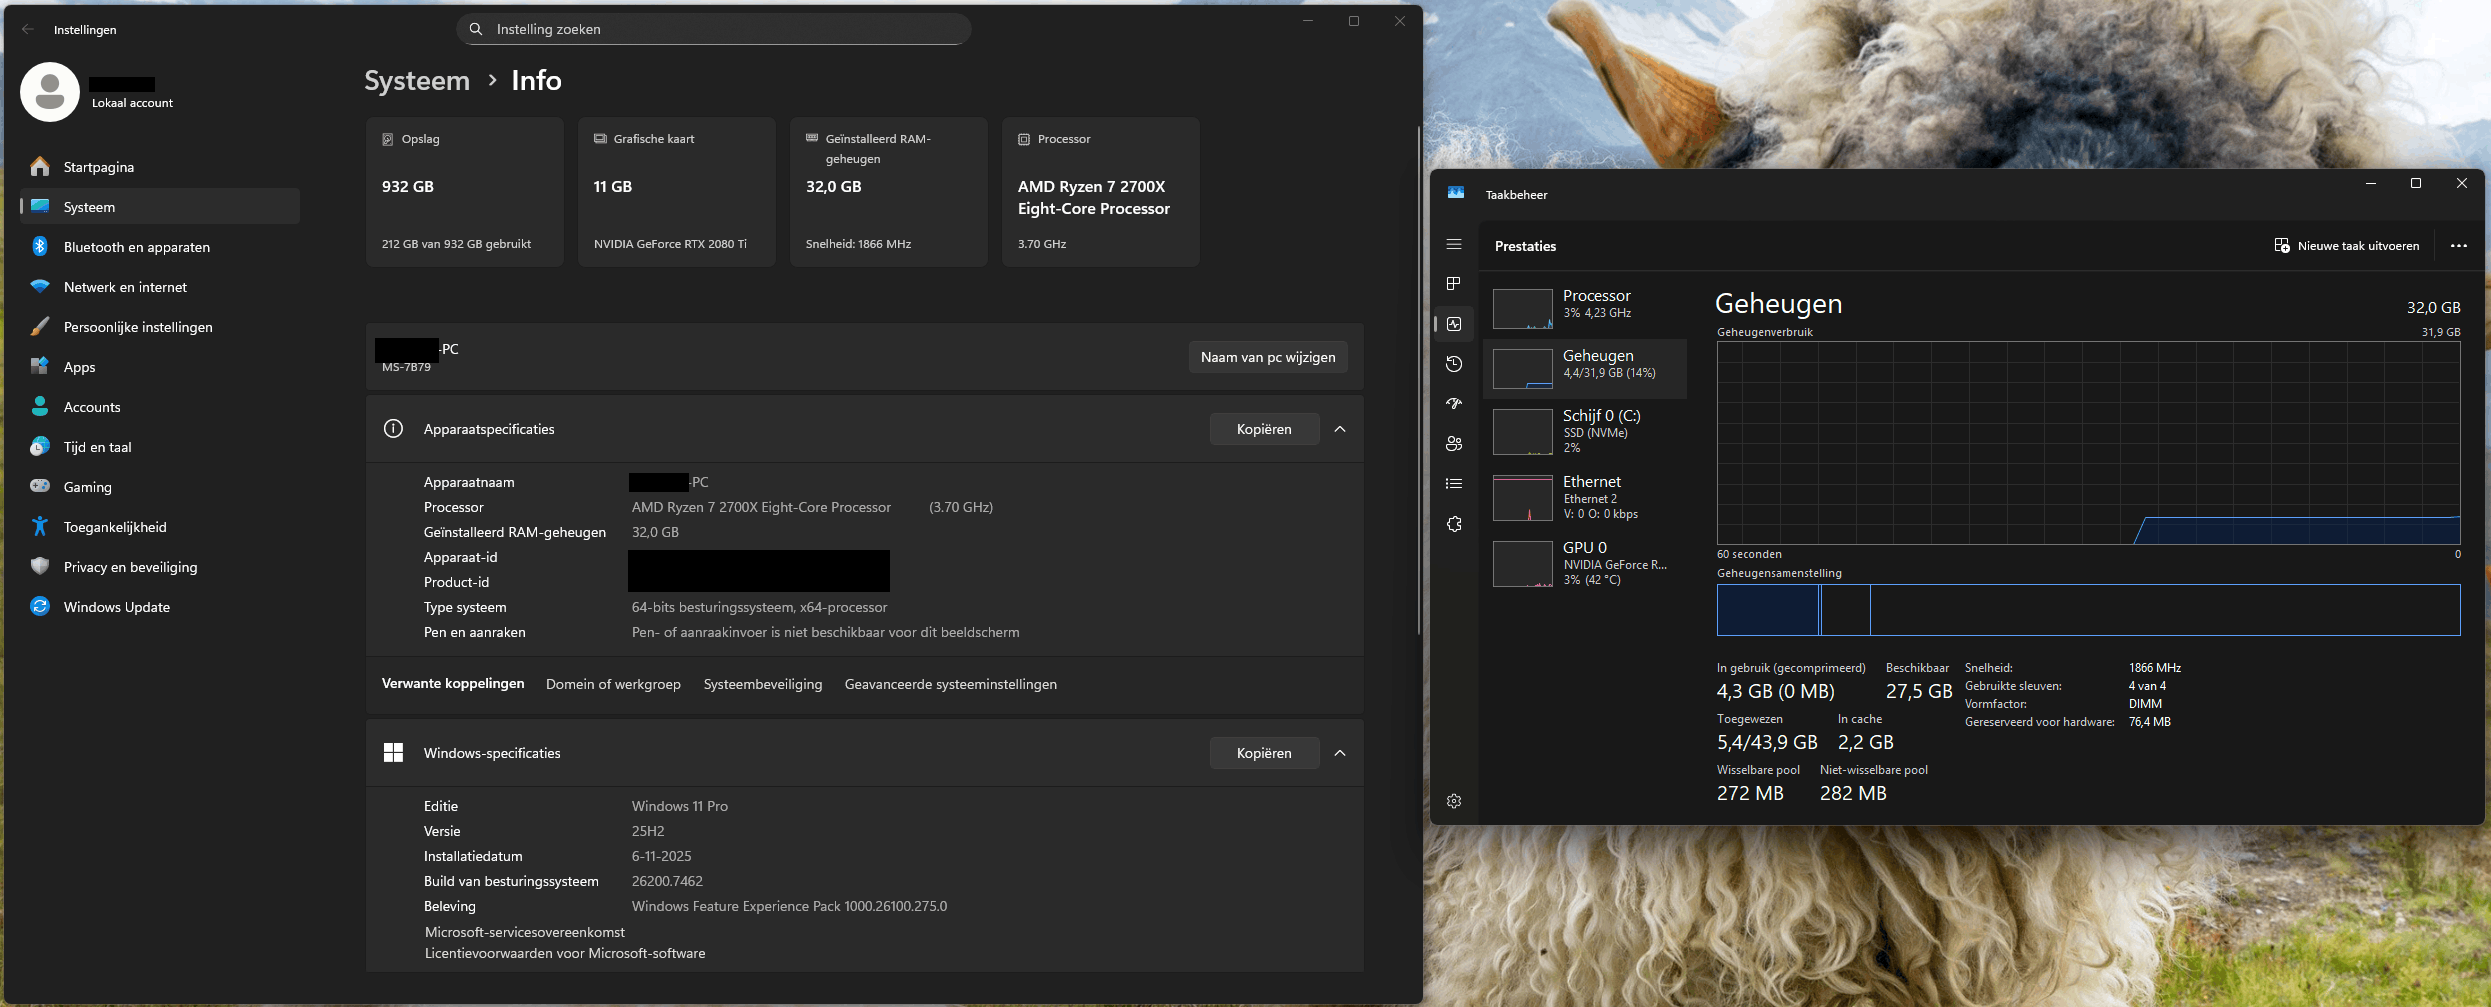Open Taakbeheer settings gear
This screenshot has height=1007, width=2491.
(1454, 801)
